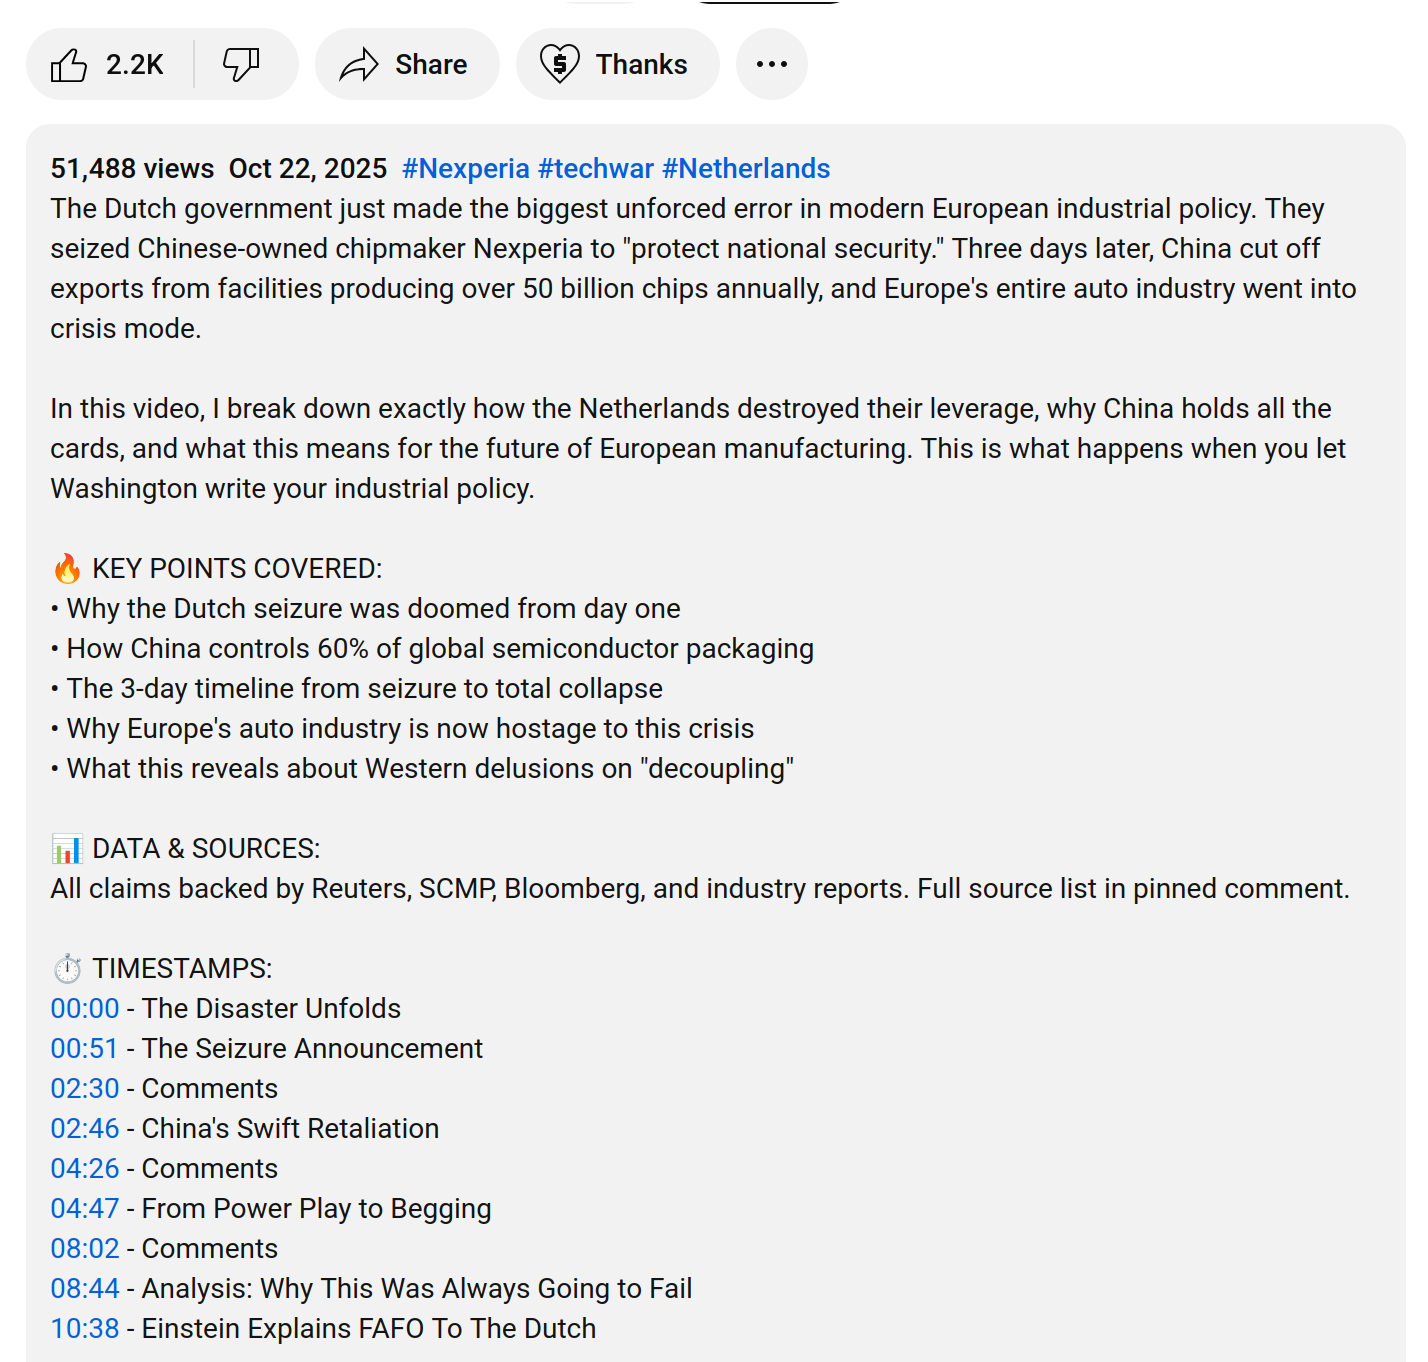Jump to 00:00 The Disaster Unfolds

pyautogui.click(x=85, y=1008)
